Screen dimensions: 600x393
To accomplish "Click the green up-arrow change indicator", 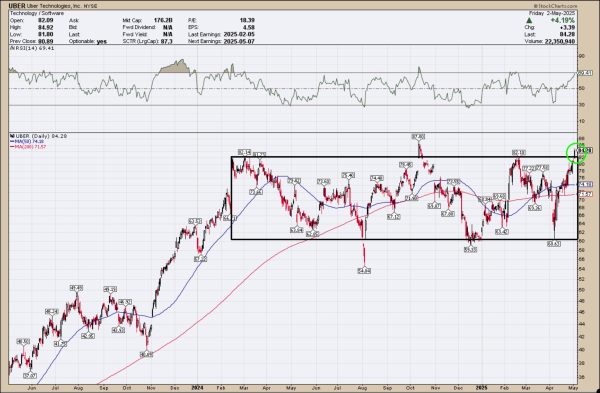I will [529, 20].
